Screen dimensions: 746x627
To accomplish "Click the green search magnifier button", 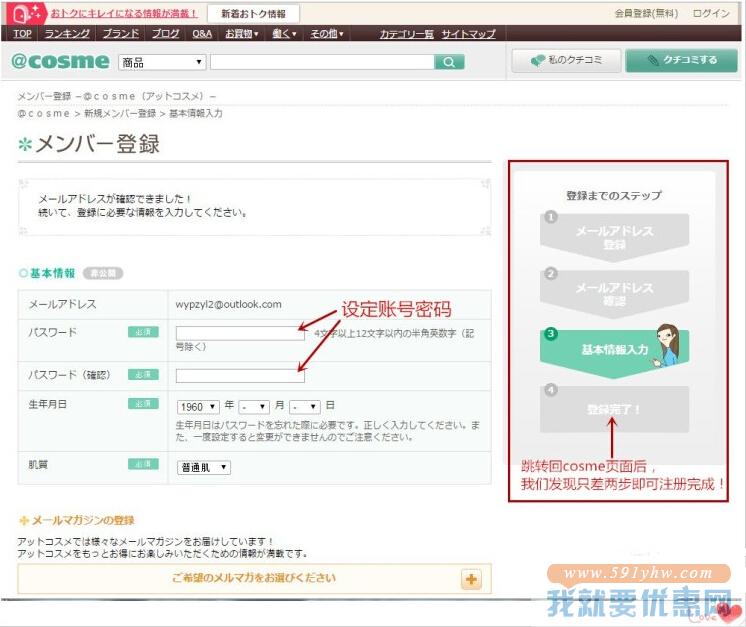I will point(449,62).
